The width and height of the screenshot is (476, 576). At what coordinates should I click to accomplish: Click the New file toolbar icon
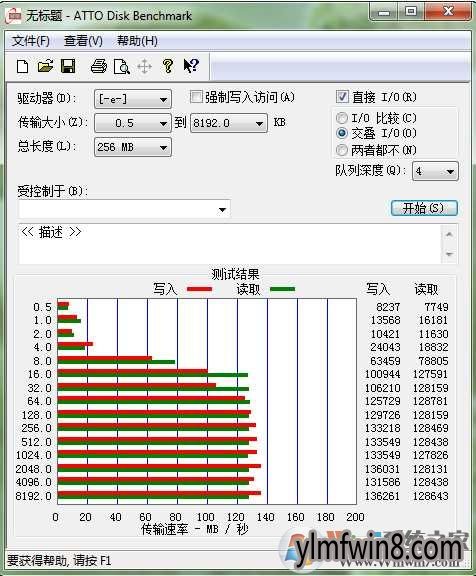coord(22,66)
